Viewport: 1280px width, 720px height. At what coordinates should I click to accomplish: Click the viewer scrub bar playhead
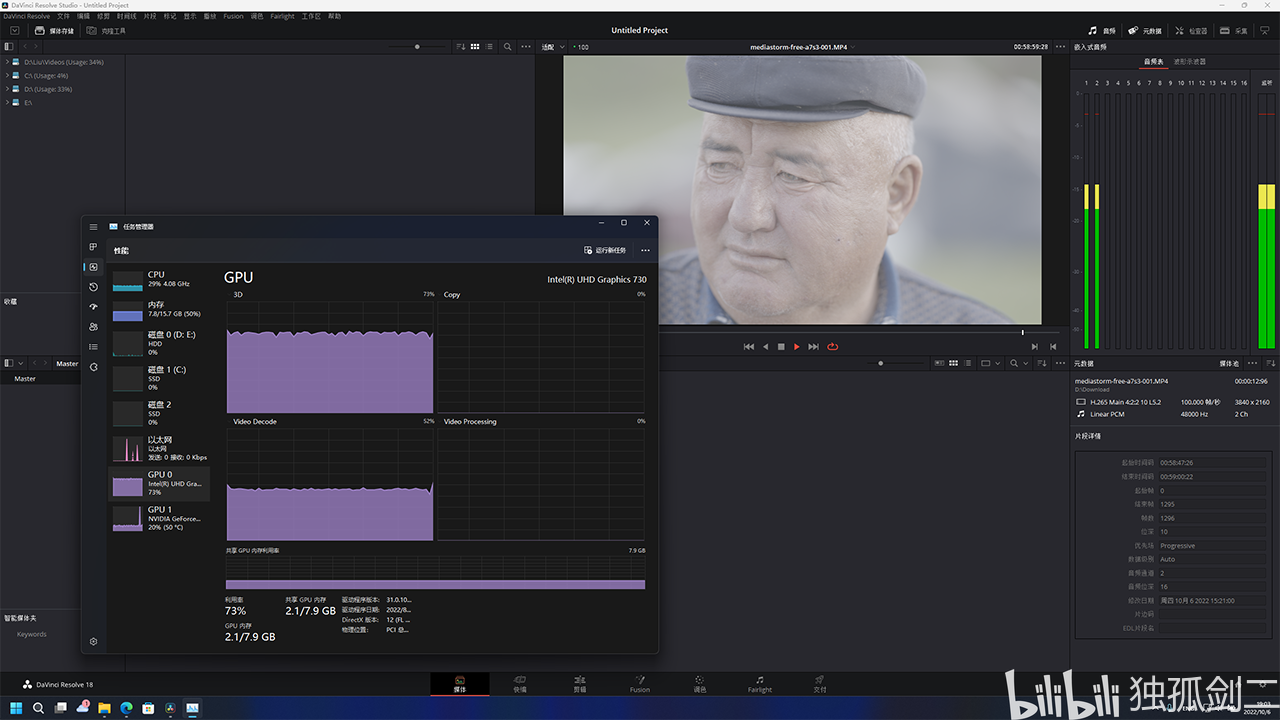click(x=1022, y=332)
